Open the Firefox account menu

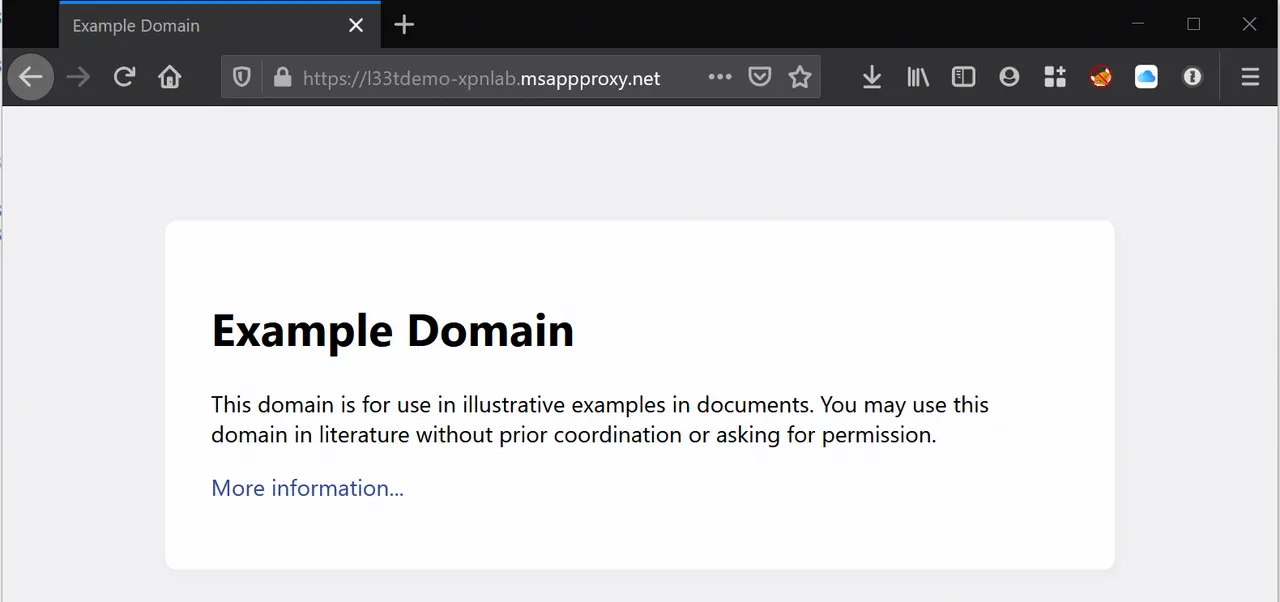click(x=1009, y=77)
